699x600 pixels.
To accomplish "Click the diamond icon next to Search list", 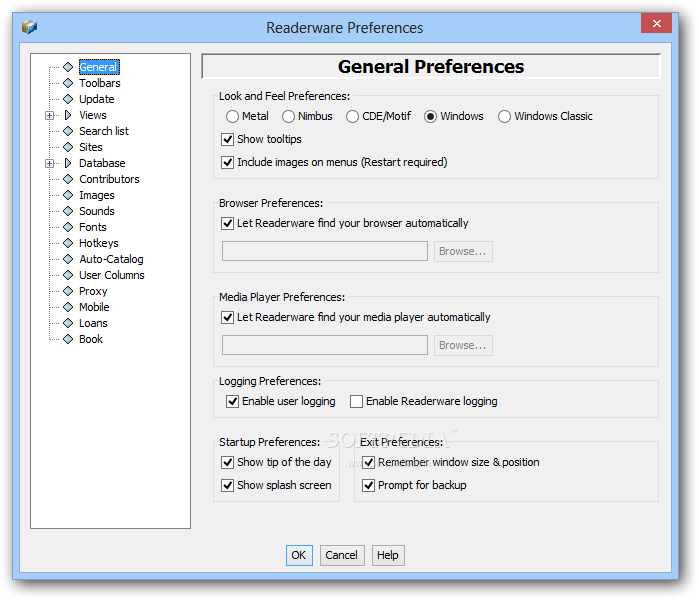I will coord(68,131).
